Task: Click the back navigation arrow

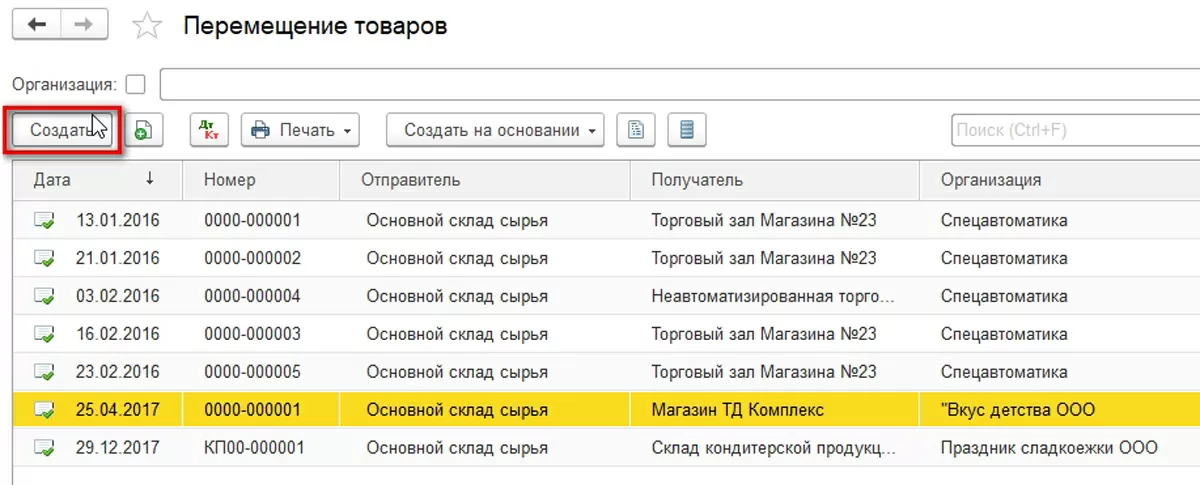Action: tap(37, 26)
